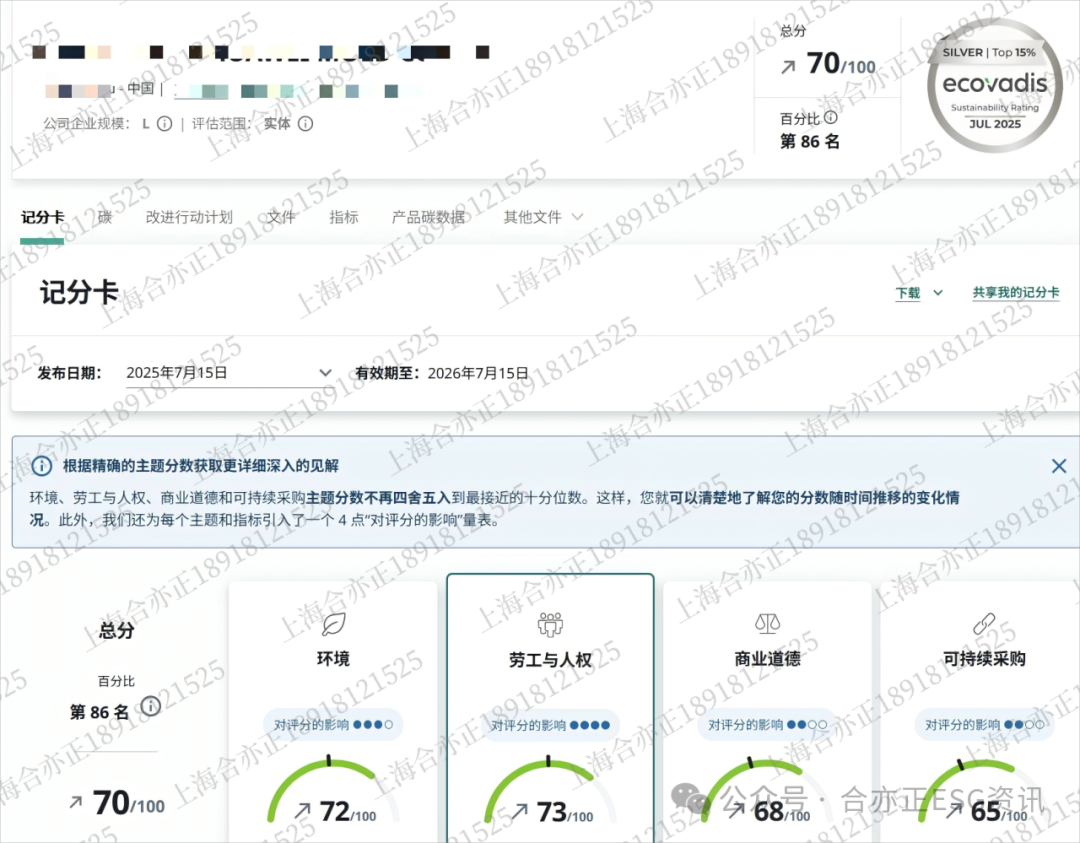Viewport: 1080px width, 843px height.
Task: Click the 文件 tab label
Action: click(x=281, y=217)
